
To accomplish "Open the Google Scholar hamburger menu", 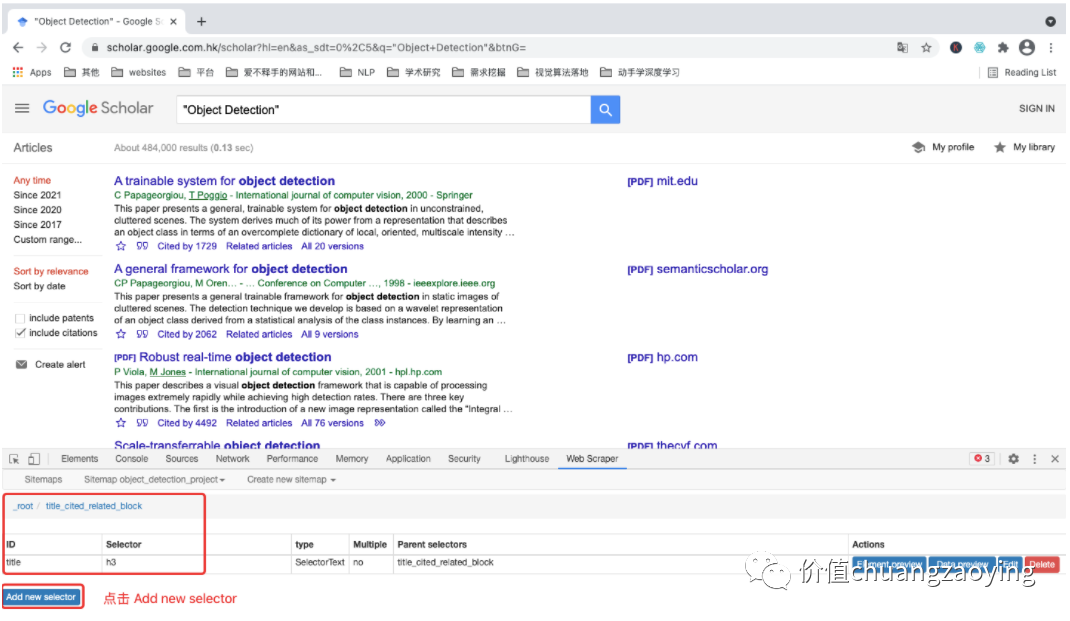I will (22, 108).
